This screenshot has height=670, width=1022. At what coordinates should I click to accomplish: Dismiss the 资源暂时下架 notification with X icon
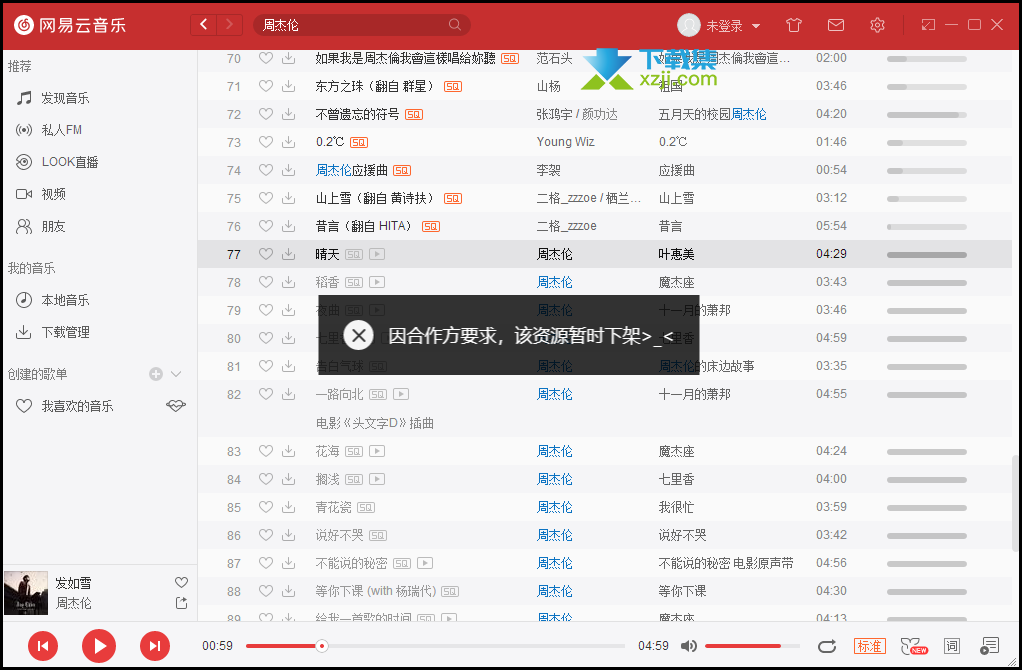click(358, 335)
